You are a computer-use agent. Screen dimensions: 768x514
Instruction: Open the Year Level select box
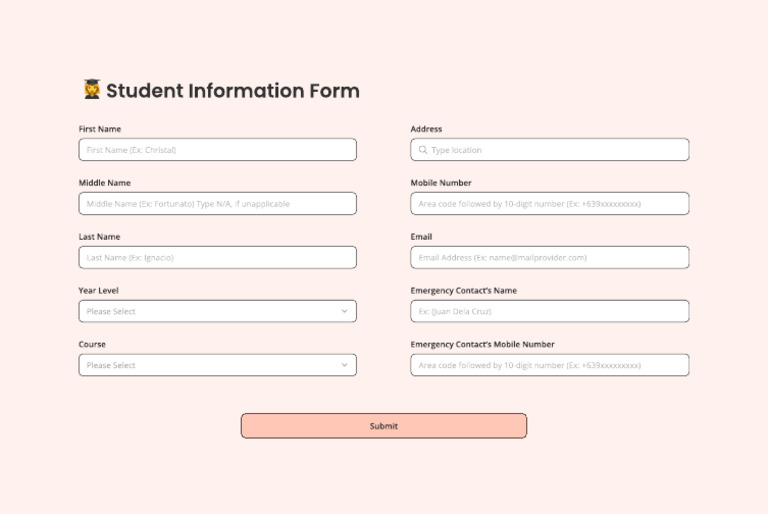210,311
